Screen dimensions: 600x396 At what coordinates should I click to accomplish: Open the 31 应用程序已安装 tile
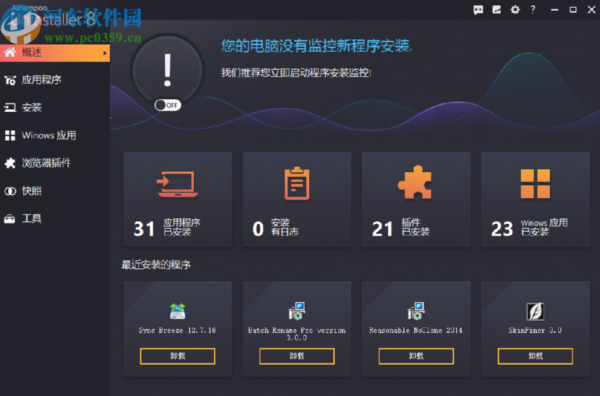pyautogui.click(x=178, y=199)
